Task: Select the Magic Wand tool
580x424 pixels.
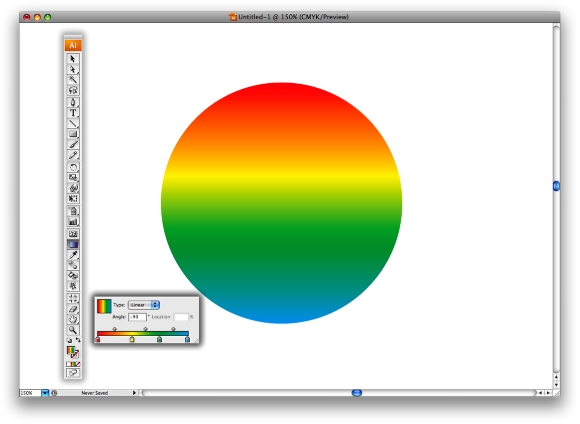Action: (73, 80)
